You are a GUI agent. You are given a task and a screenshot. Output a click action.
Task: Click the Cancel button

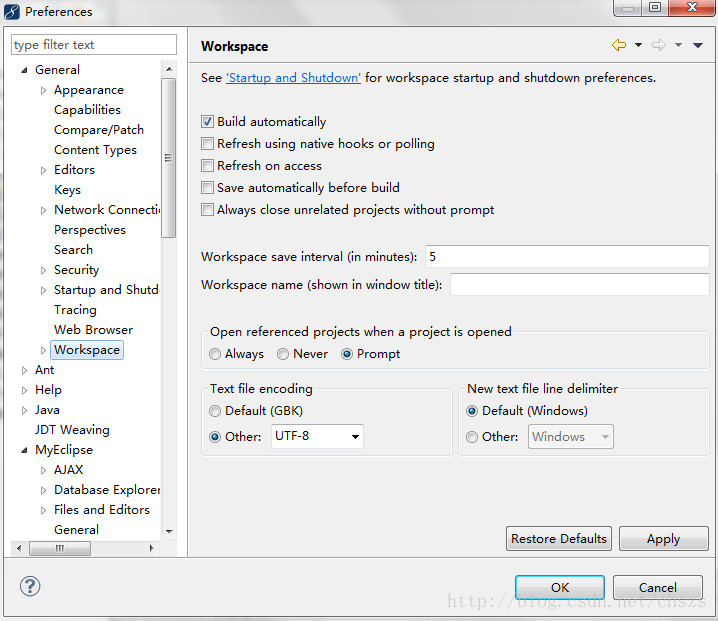pos(658,588)
